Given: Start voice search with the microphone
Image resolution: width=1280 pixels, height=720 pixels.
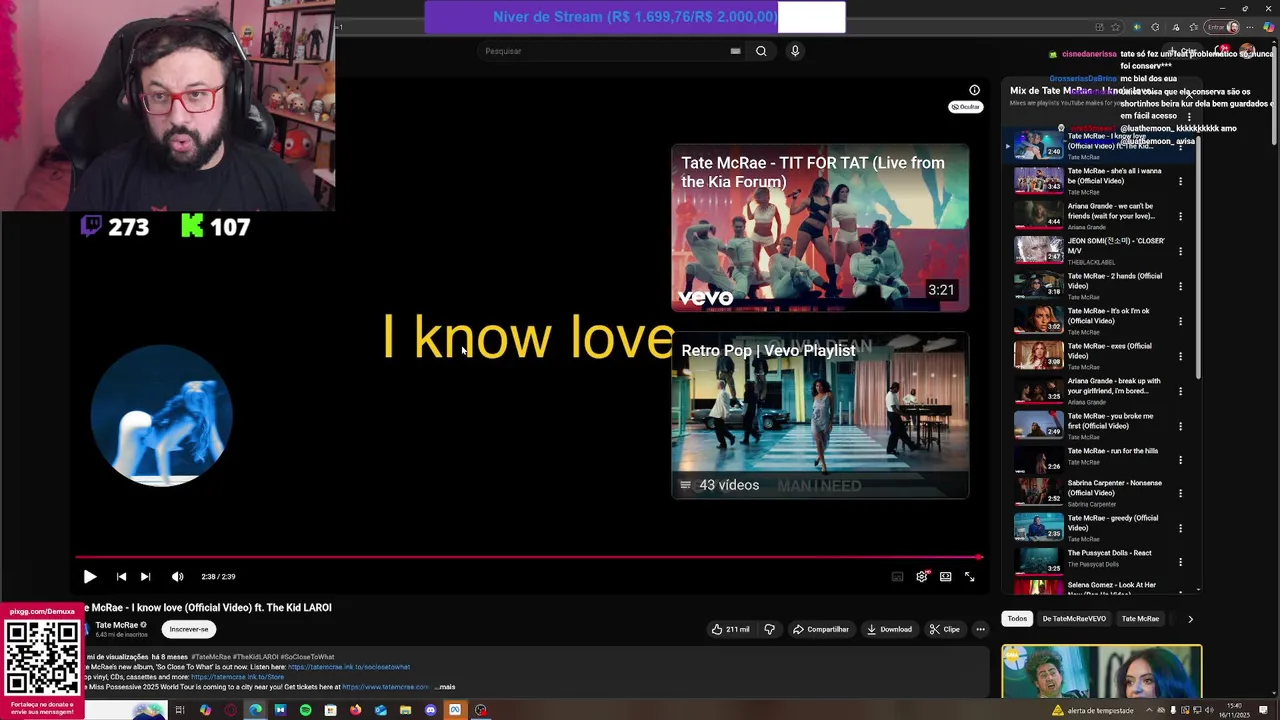Looking at the screenshot, I should 795,51.
